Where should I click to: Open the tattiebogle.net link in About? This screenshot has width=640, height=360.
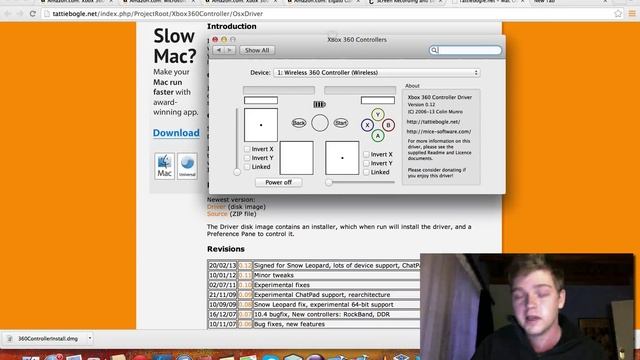(x=433, y=122)
